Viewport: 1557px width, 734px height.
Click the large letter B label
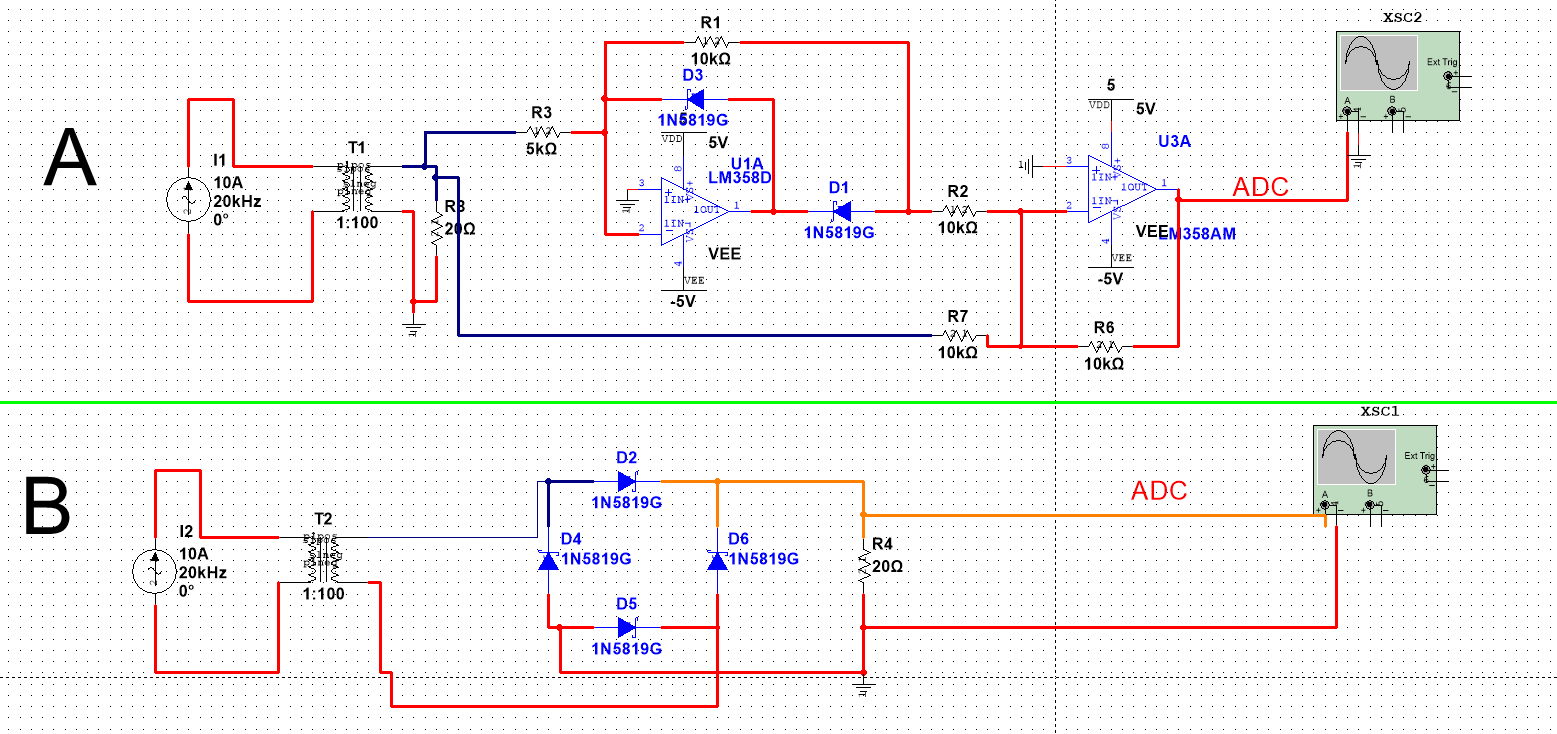[48, 505]
